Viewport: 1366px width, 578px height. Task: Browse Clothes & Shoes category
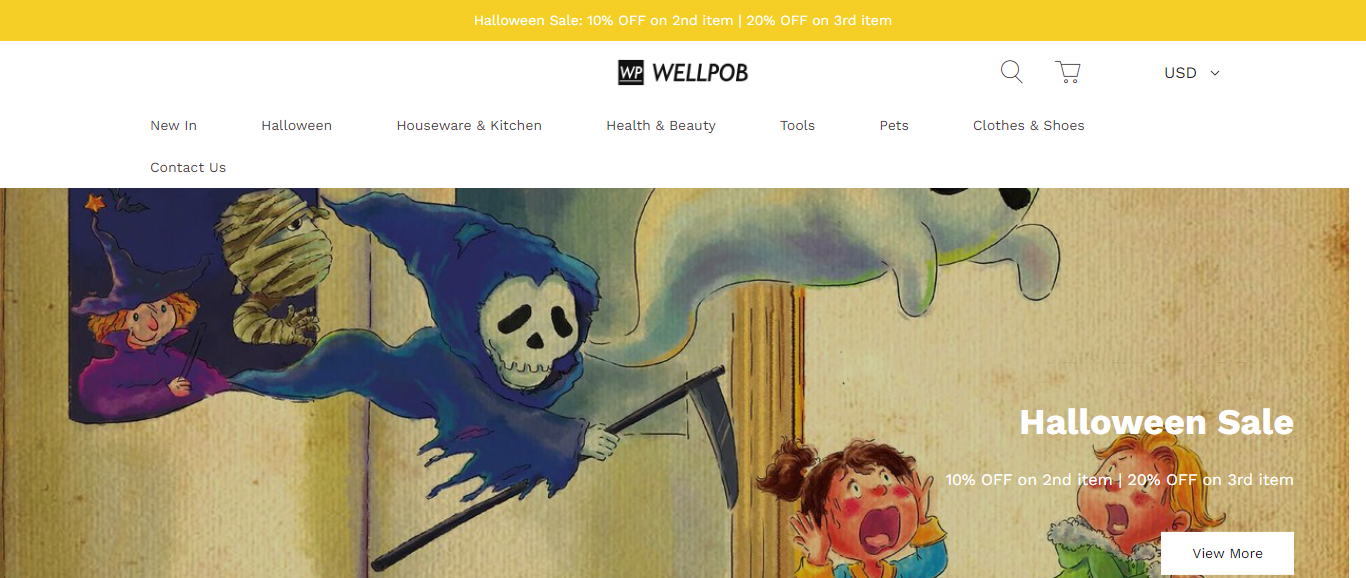[1028, 125]
